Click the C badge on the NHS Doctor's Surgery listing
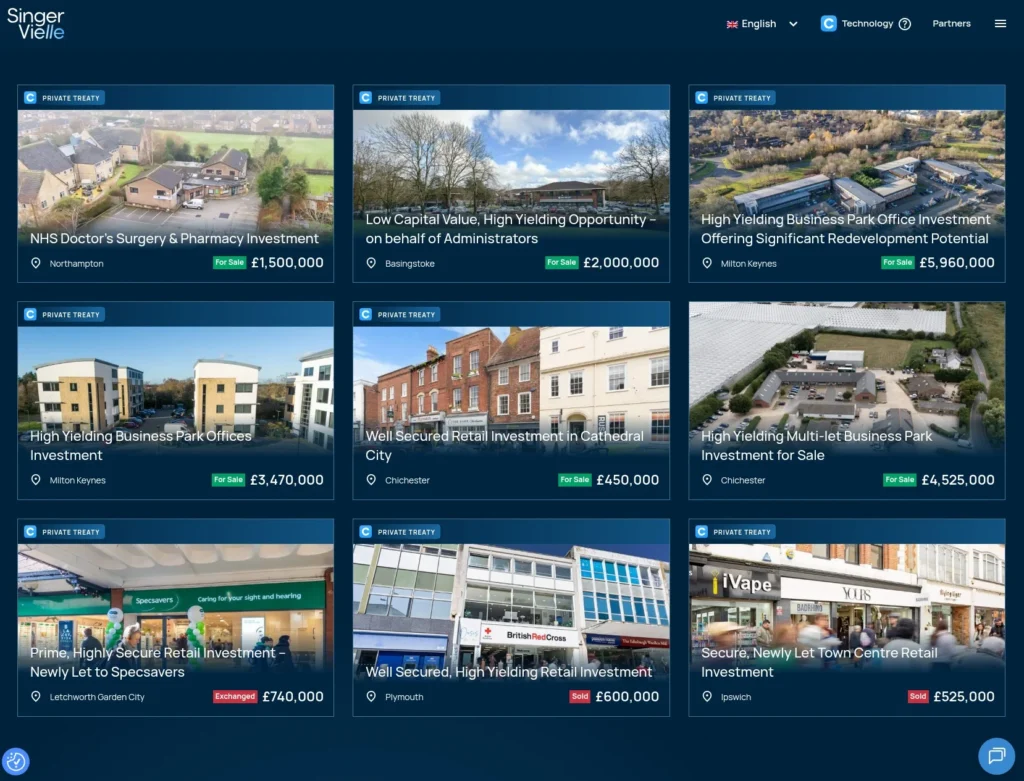 (x=30, y=97)
